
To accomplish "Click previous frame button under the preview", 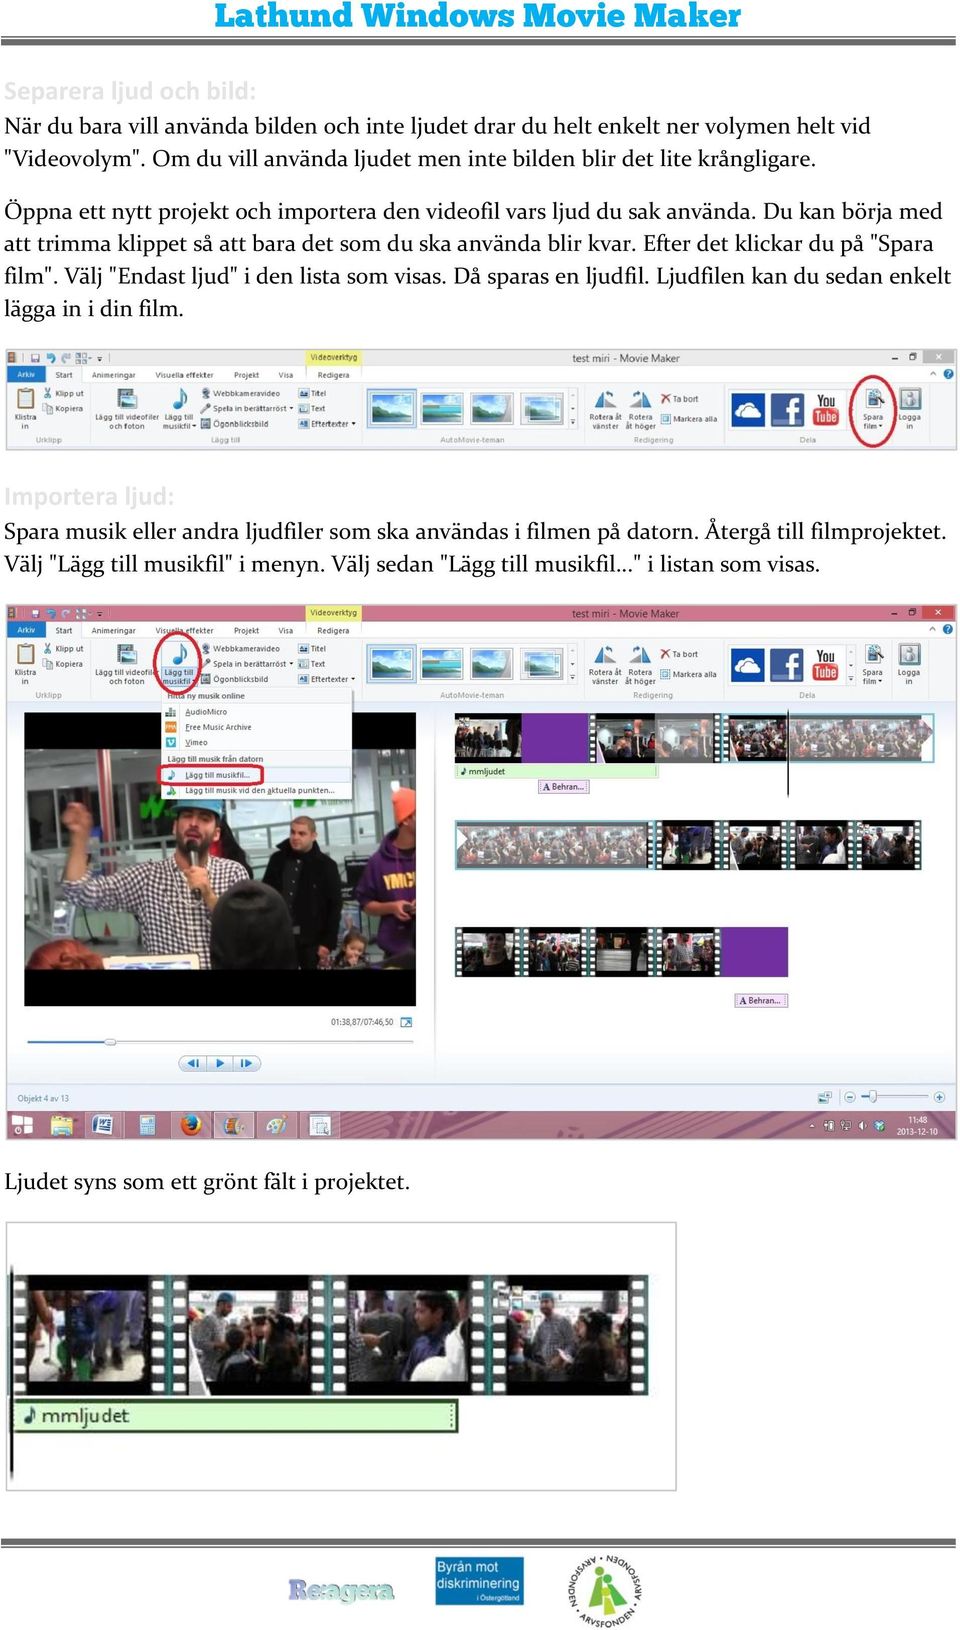I will 194,1063.
